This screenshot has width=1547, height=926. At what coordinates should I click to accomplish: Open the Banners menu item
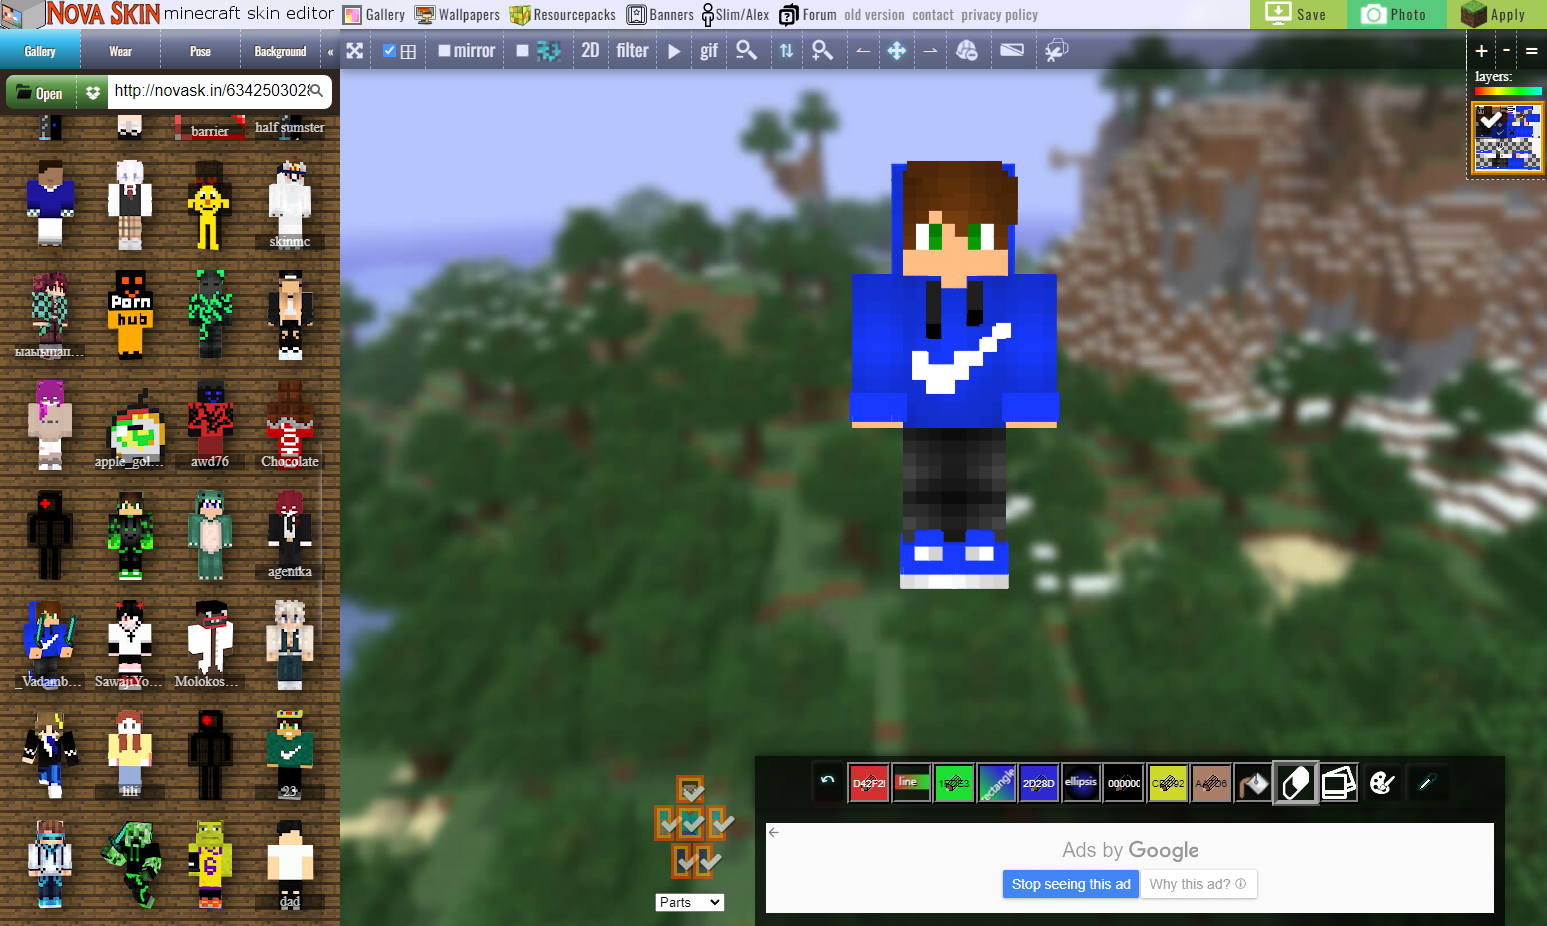point(660,15)
